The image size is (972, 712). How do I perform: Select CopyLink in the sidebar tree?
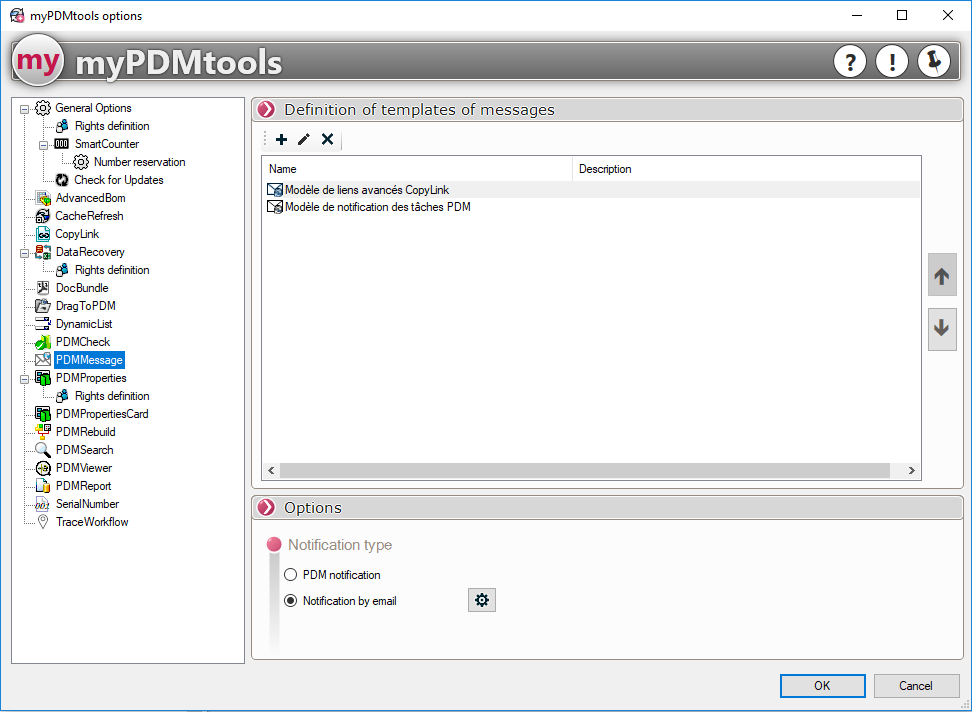(x=77, y=234)
